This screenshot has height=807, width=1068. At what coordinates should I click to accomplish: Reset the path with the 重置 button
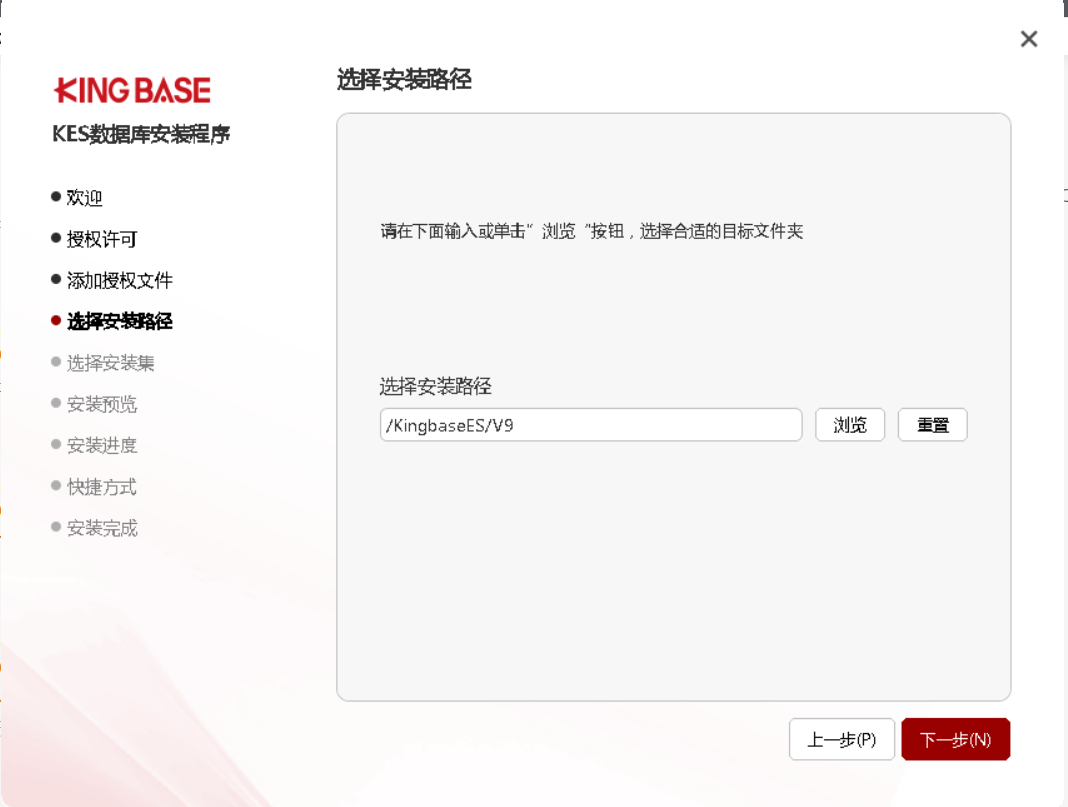point(932,425)
